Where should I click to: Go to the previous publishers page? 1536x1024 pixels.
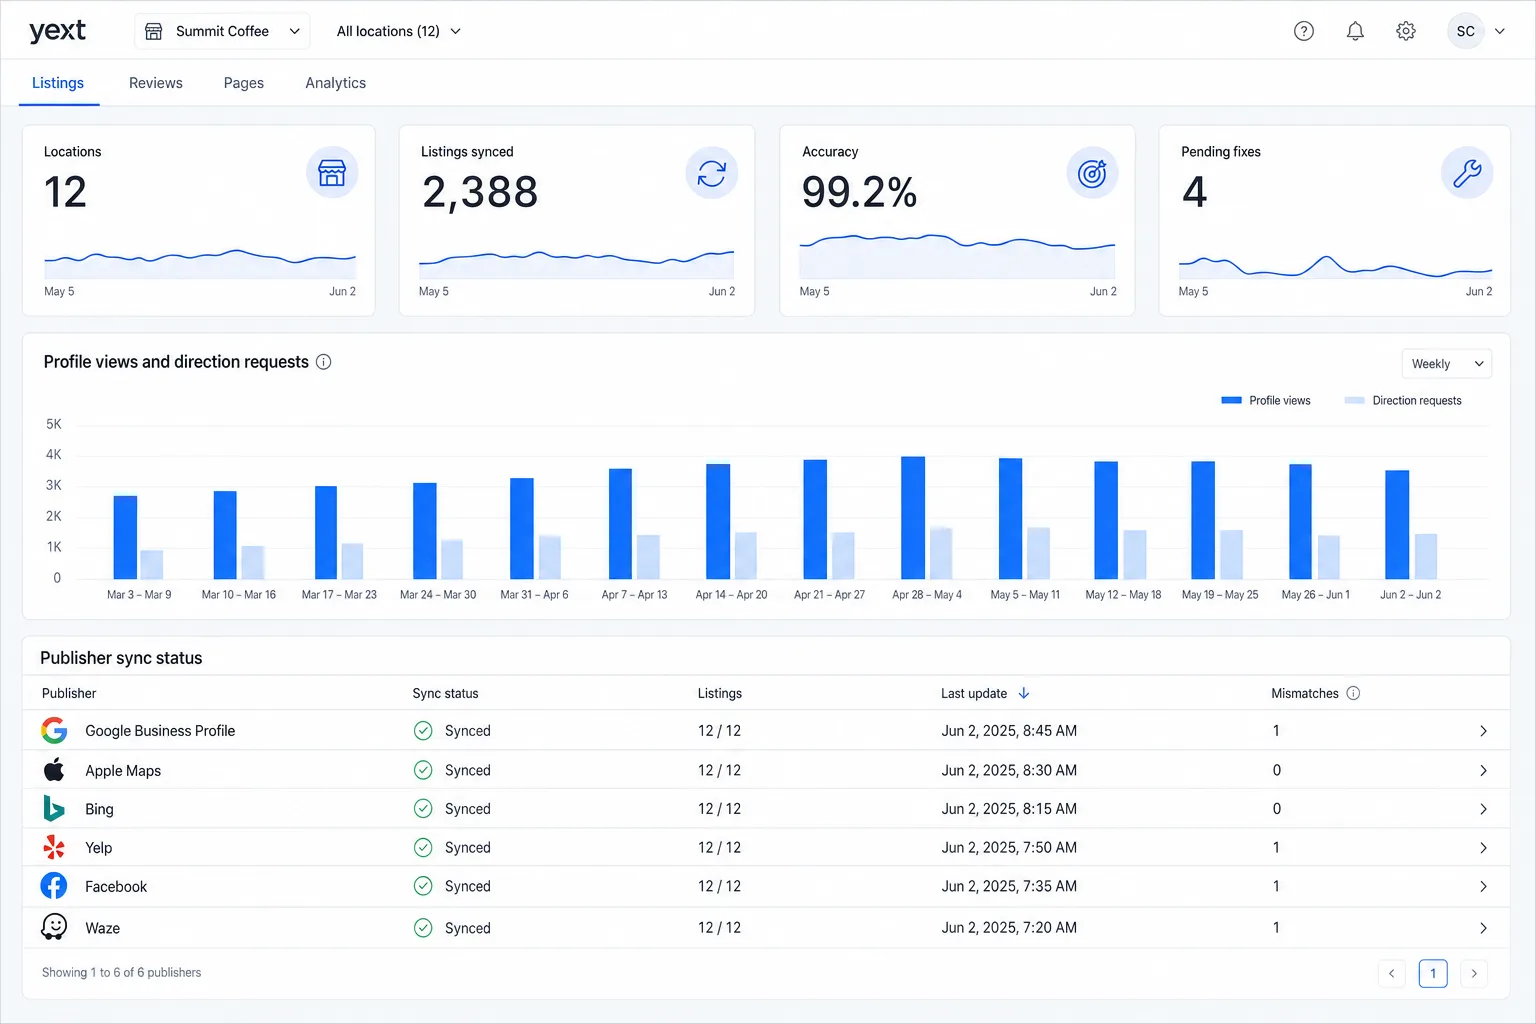(x=1391, y=973)
